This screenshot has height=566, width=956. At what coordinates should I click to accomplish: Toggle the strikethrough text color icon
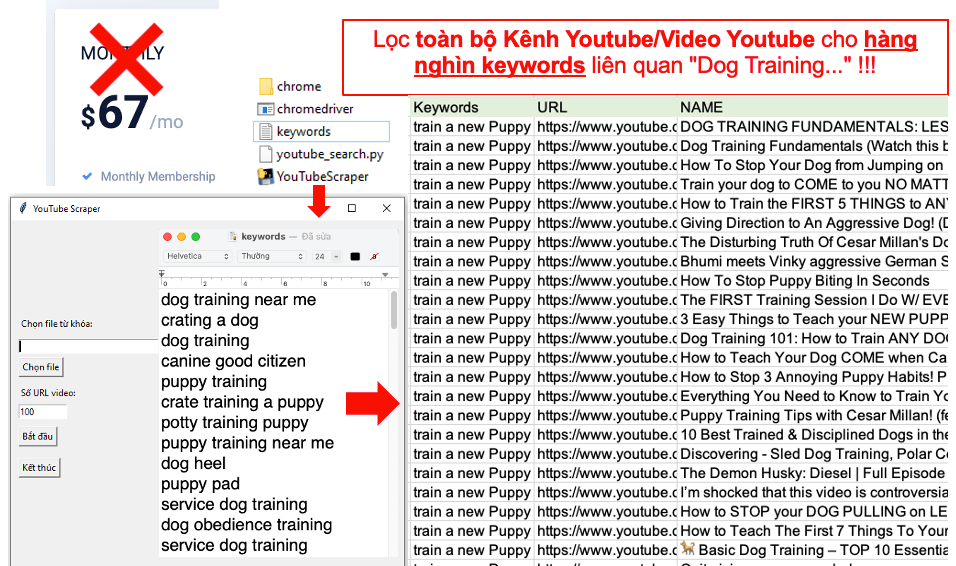tap(374, 257)
